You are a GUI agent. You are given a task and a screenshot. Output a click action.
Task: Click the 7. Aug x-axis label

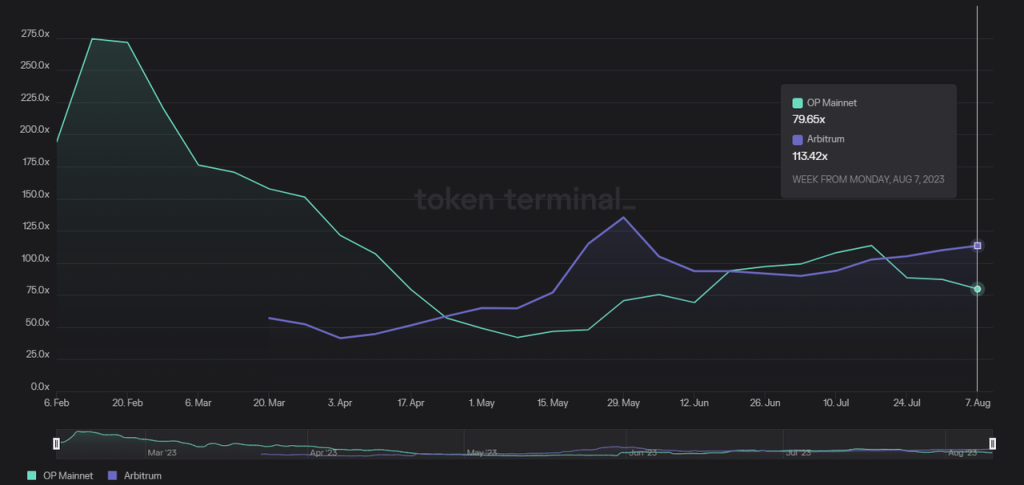[978, 403]
